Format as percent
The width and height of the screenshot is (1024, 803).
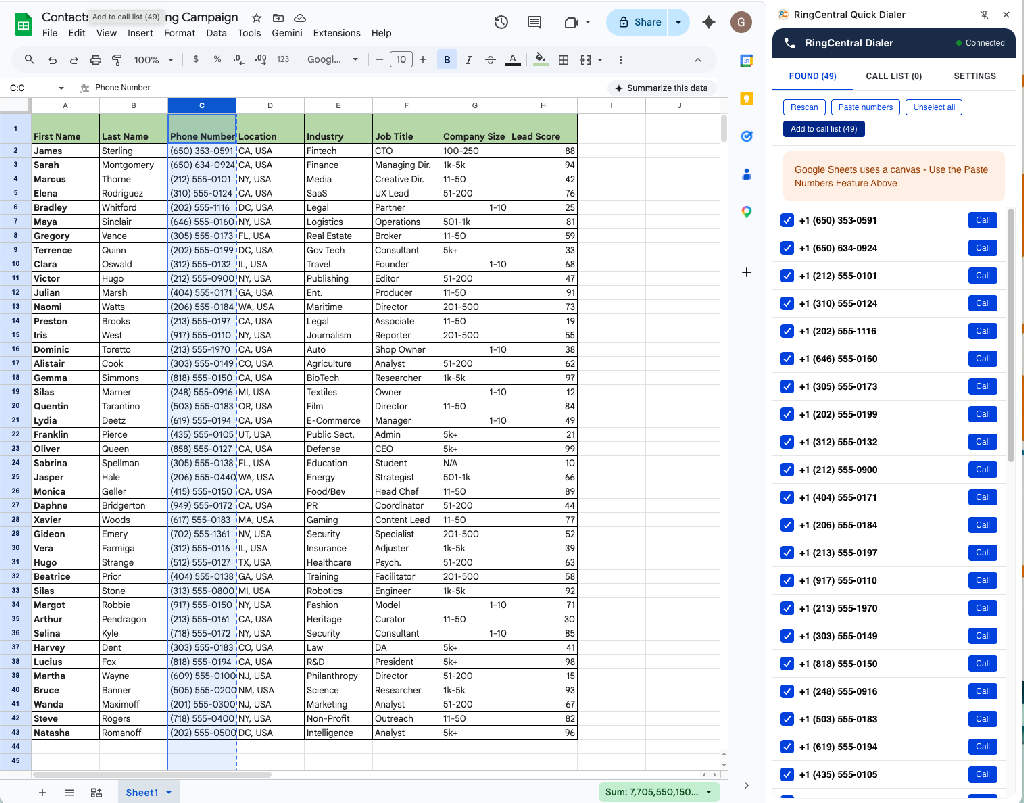click(217, 59)
